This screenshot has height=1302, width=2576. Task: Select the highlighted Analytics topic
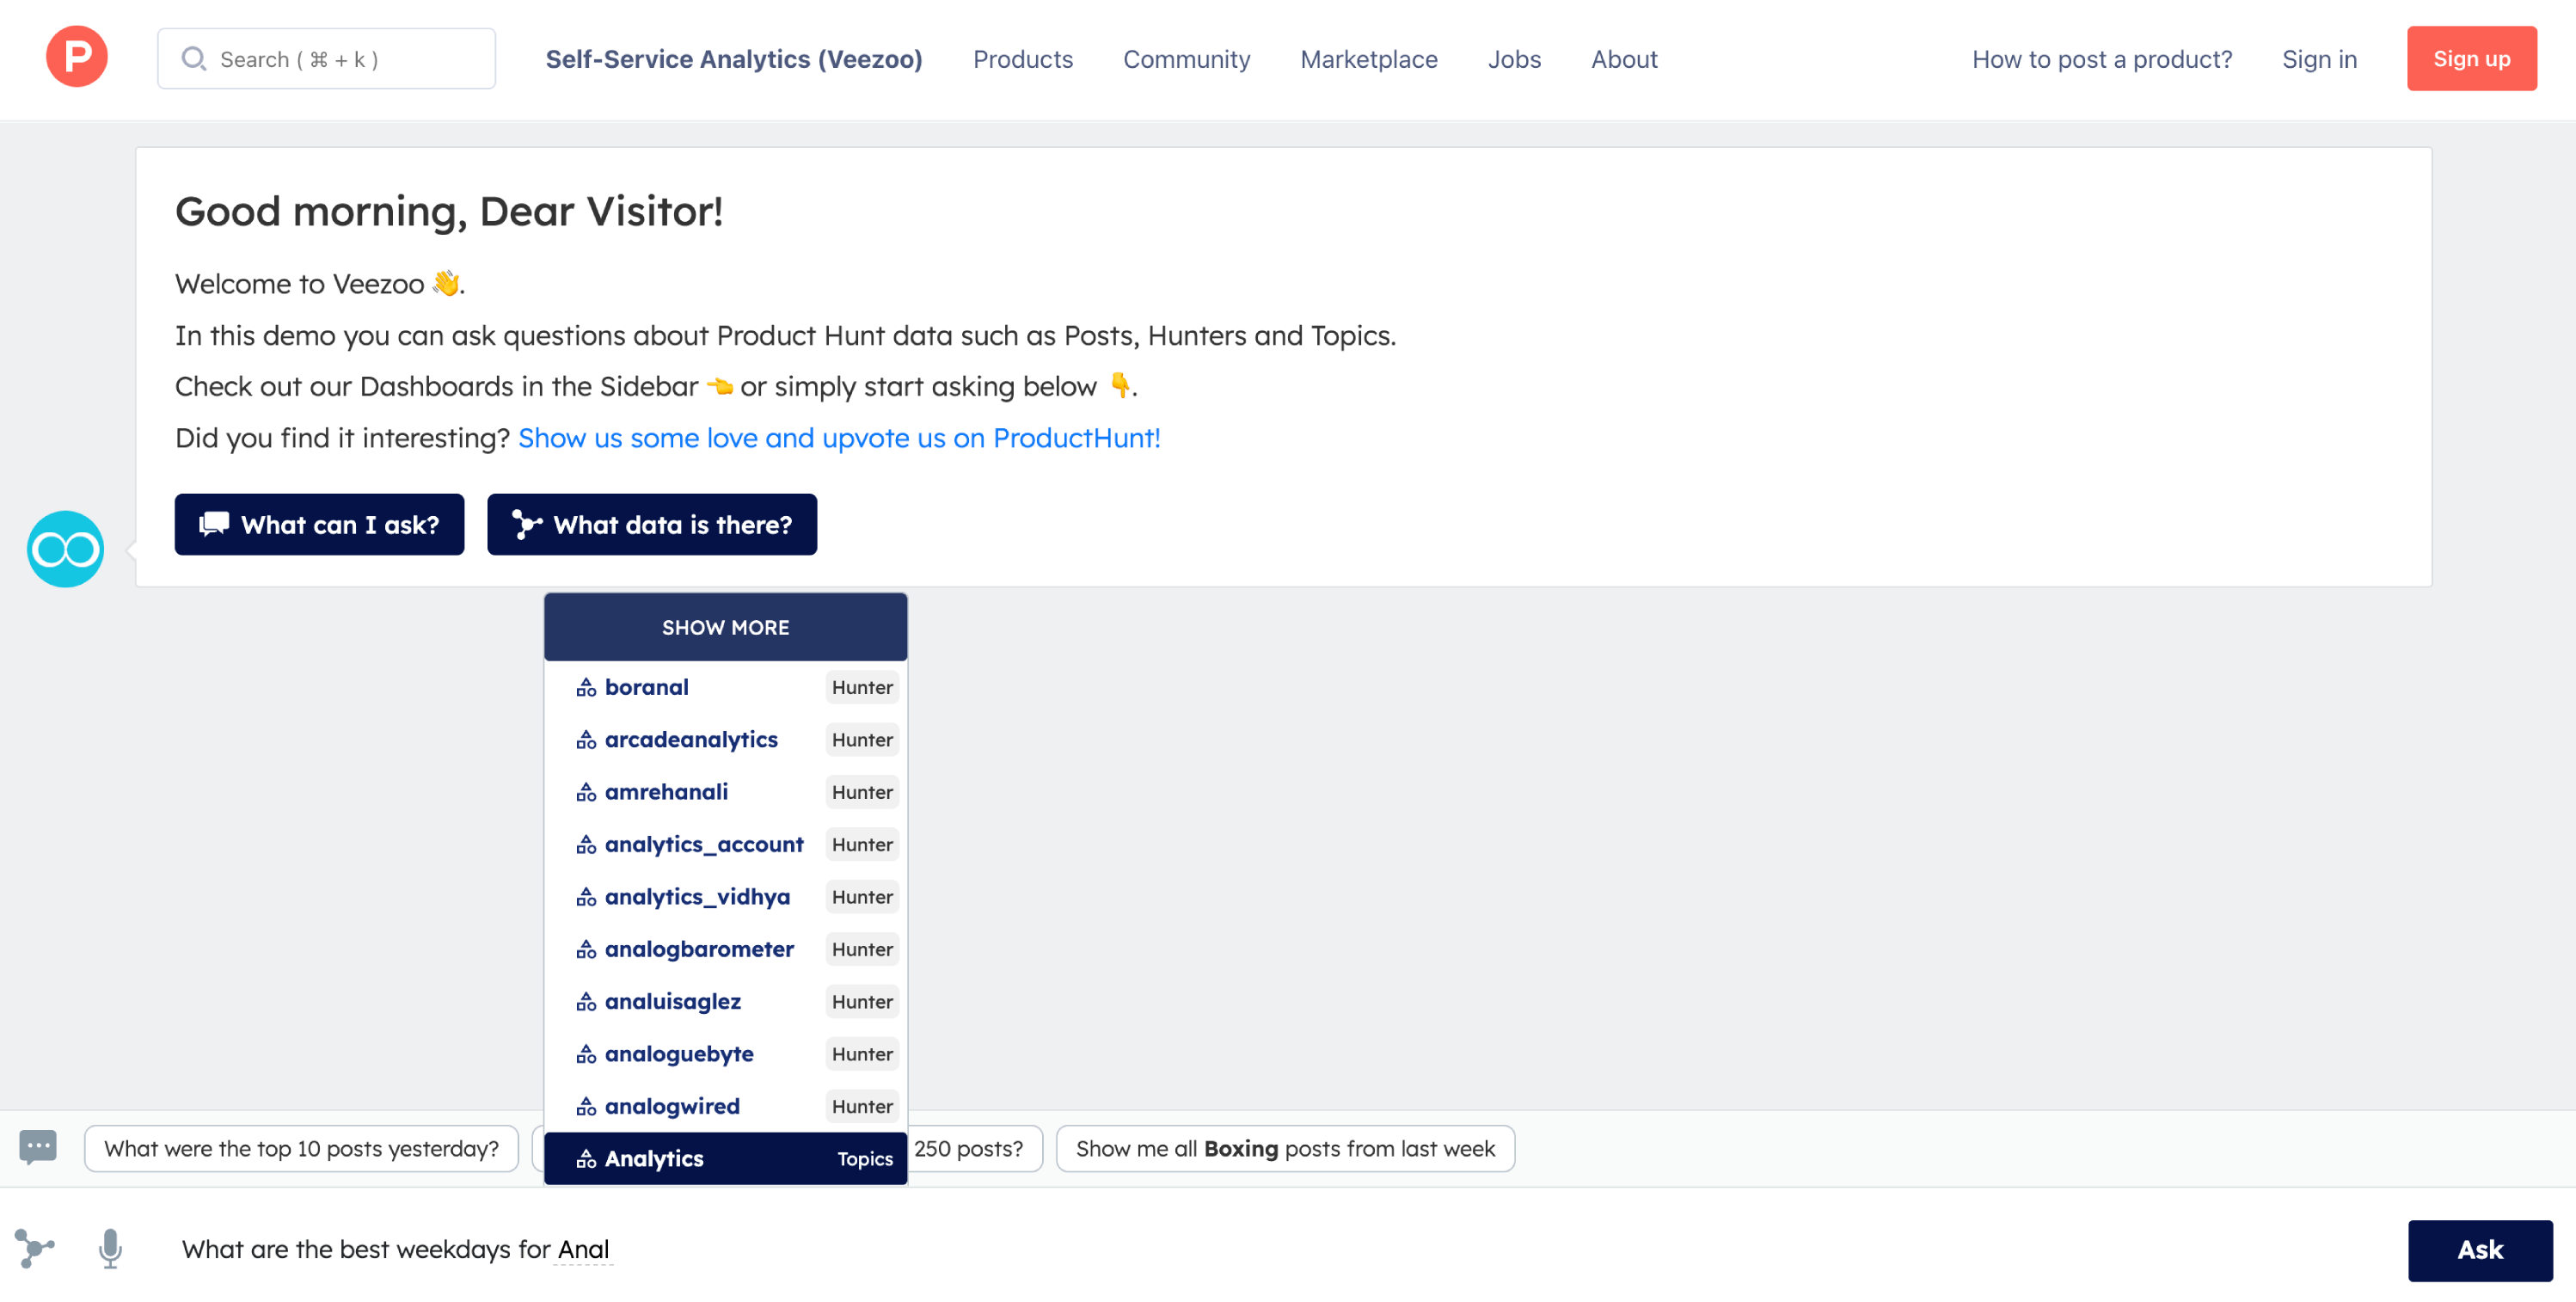[x=726, y=1159]
